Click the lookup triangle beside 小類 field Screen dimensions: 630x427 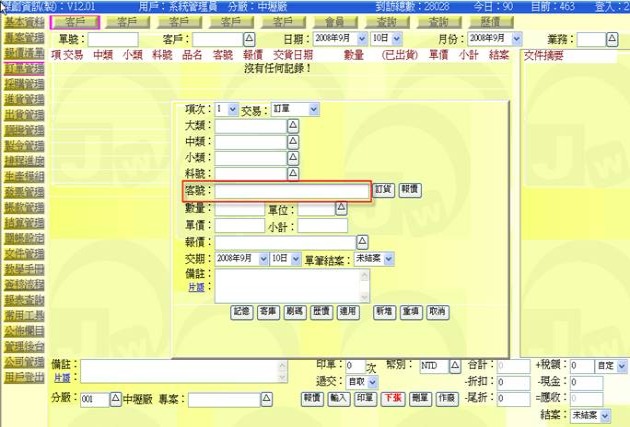coord(293,157)
